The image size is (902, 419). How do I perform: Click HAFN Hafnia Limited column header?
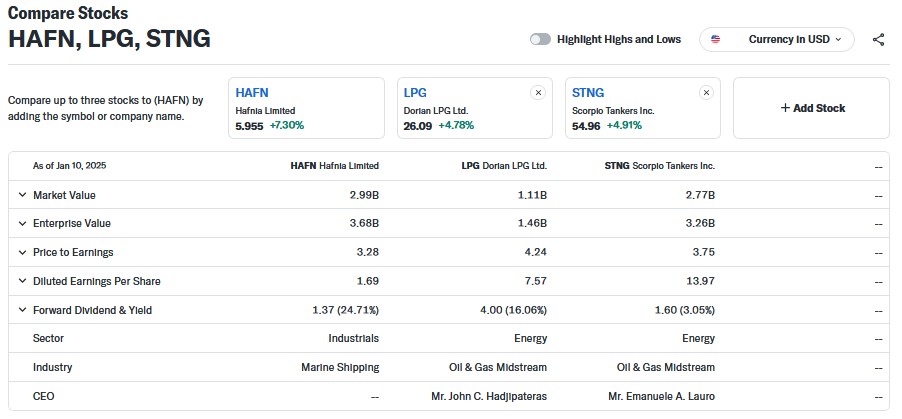point(334,166)
